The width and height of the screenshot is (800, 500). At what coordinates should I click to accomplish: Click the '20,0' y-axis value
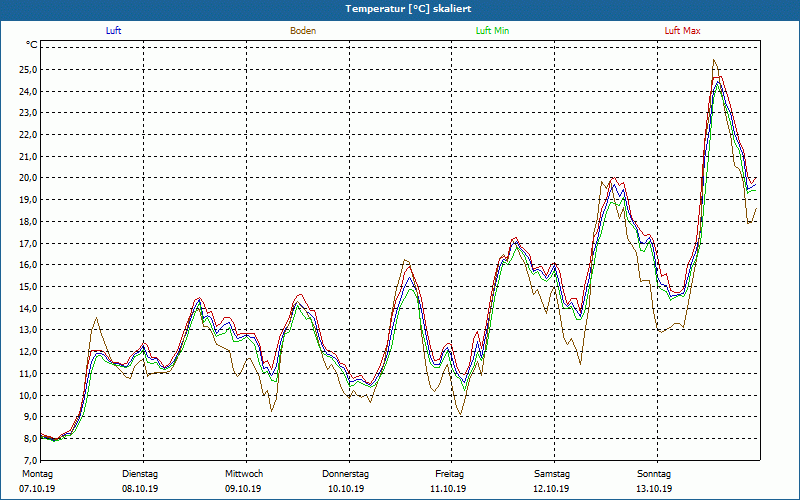[x=28, y=178]
